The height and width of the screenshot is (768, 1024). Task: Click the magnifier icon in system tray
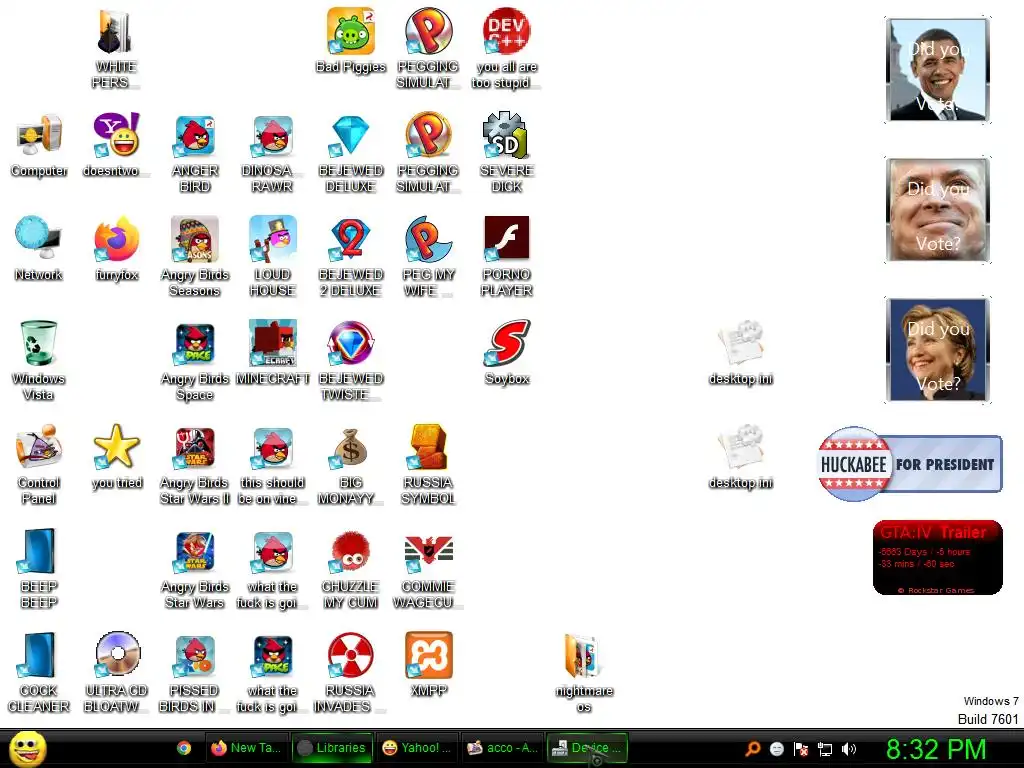[x=753, y=748]
